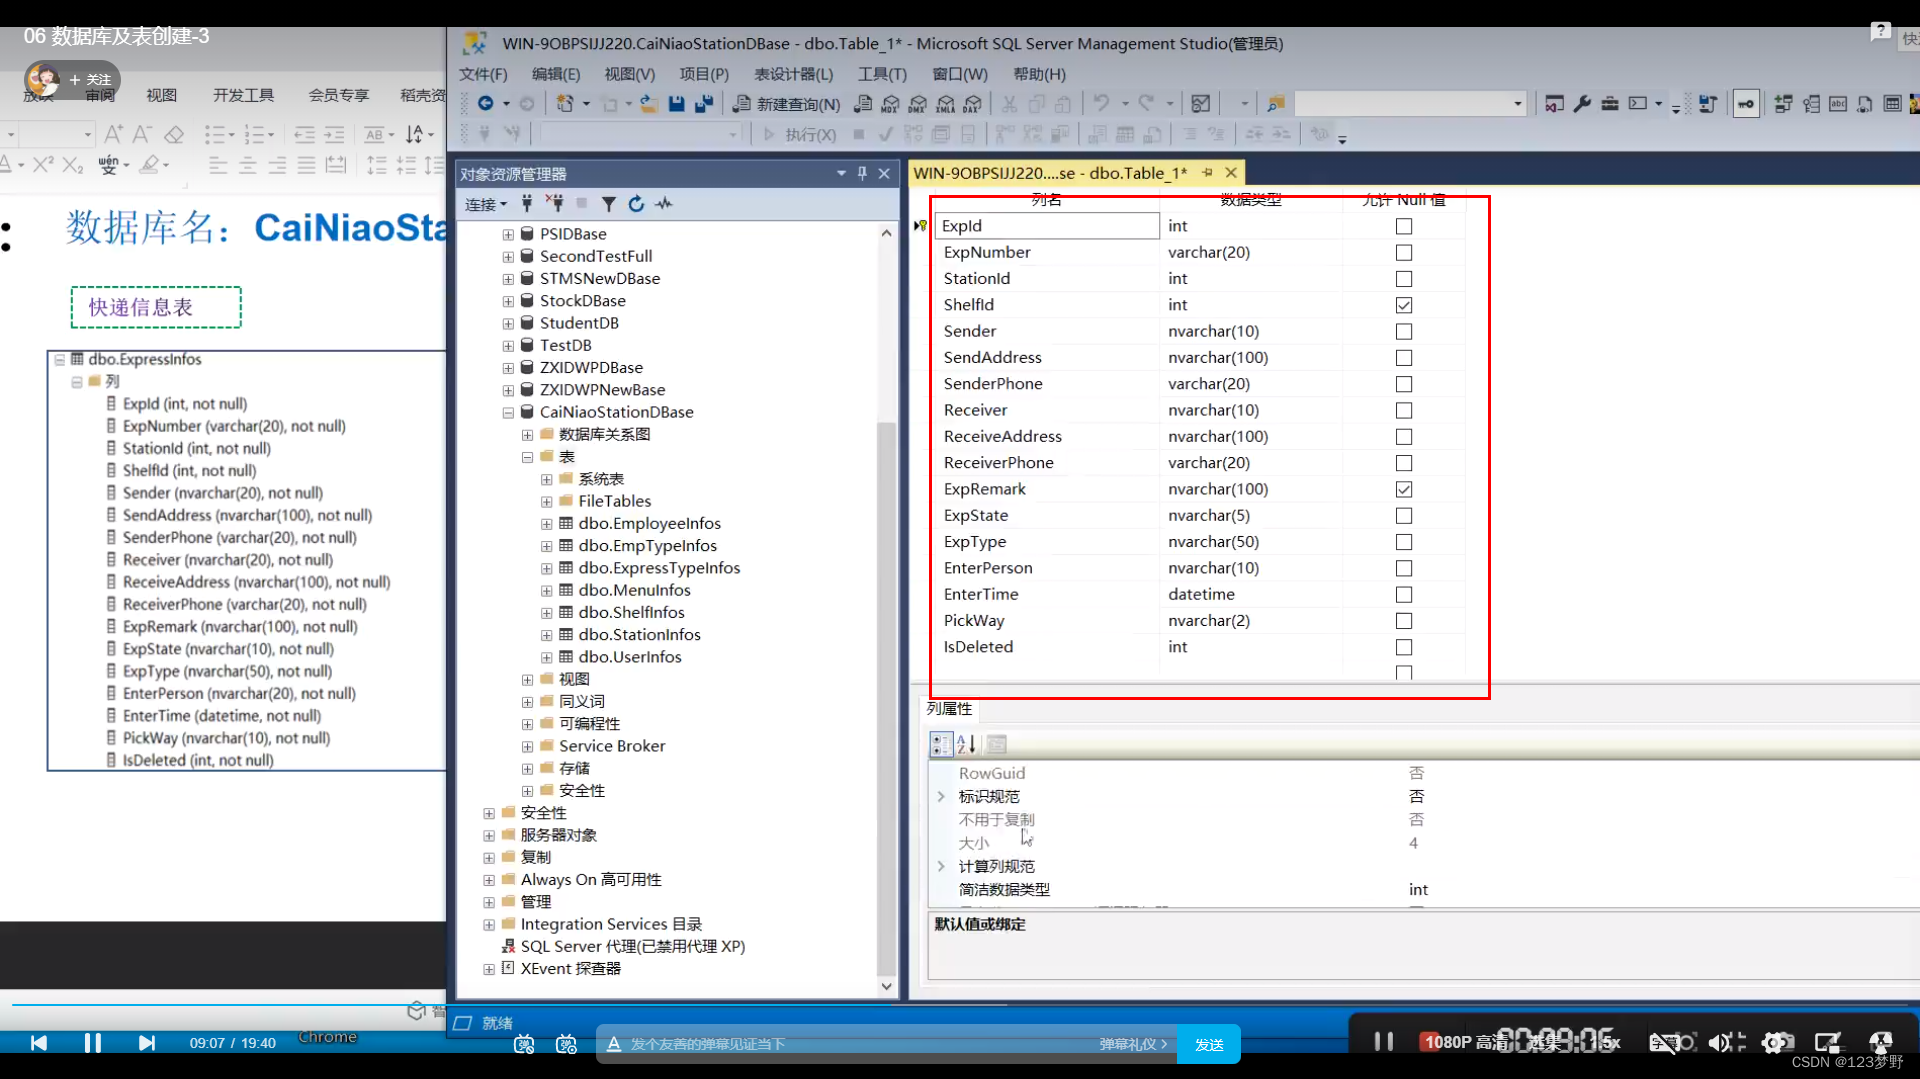Click the DAX query icon
The image size is (1920, 1079).
tap(972, 104)
